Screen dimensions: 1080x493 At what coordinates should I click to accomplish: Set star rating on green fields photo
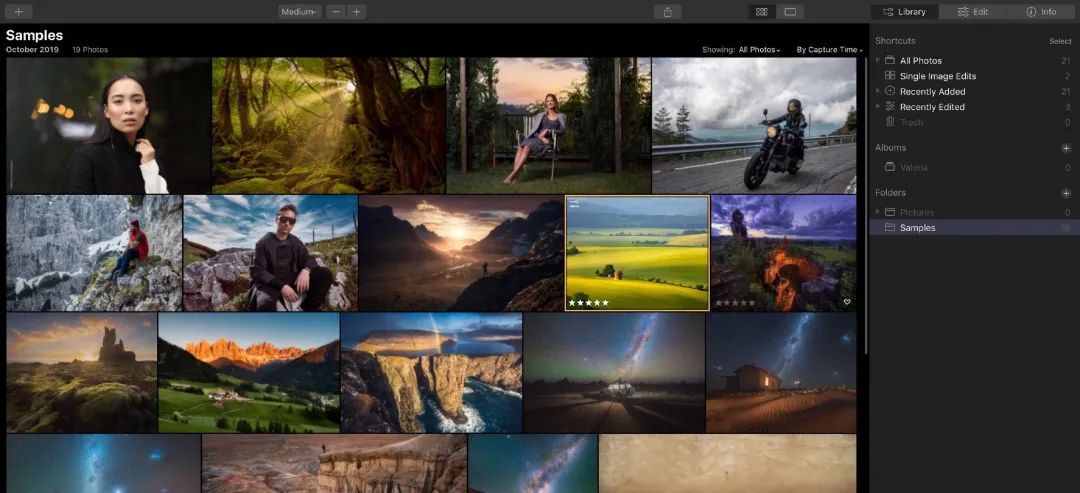tap(588, 303)
